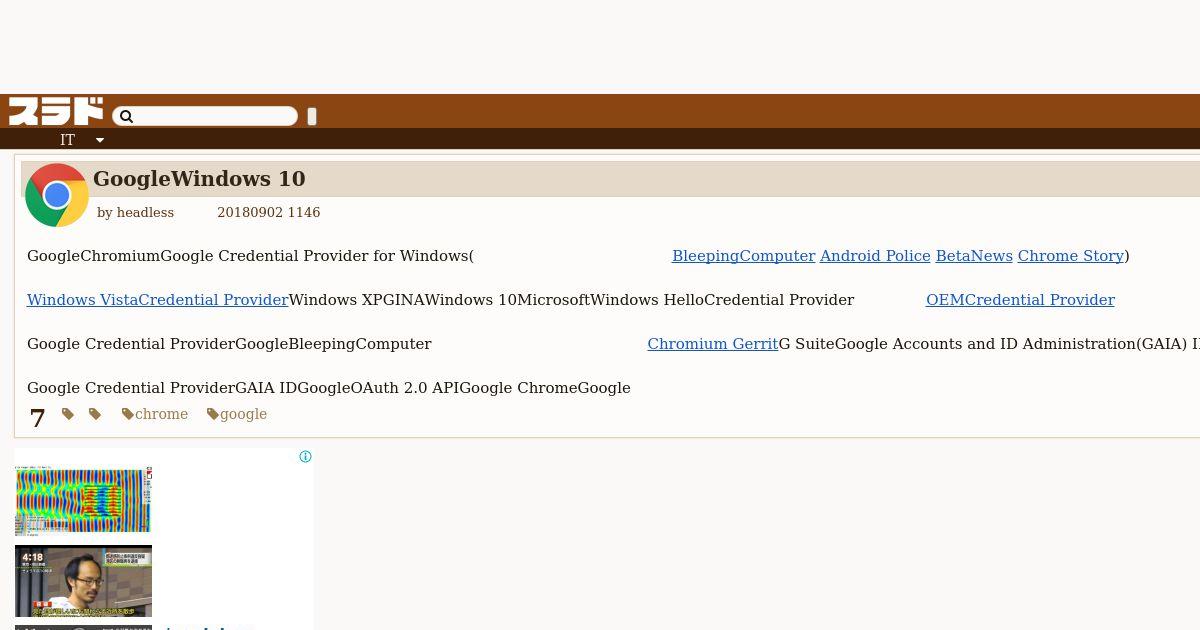Click the スラド site logo
The width and height of the screenshot is (1200, 630).
pos(56,111)
